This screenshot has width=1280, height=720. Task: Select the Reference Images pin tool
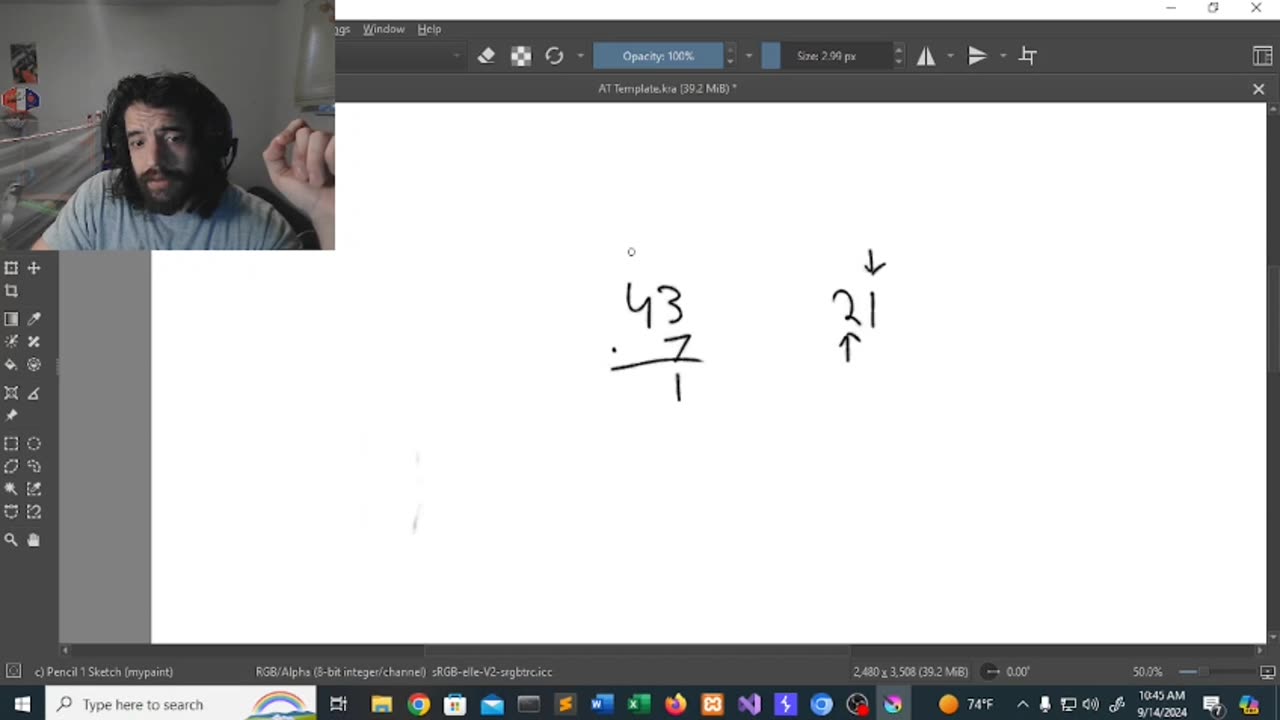click(x=11, y=416)
